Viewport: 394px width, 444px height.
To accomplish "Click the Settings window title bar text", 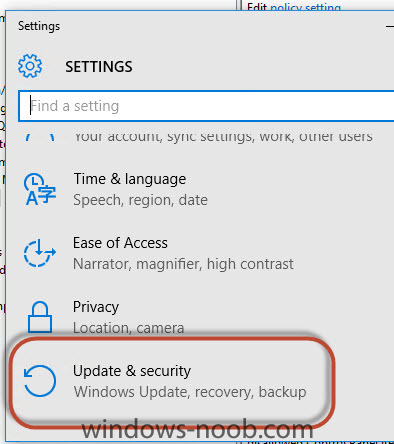I will pyautogui.click(x=39, y=26).
